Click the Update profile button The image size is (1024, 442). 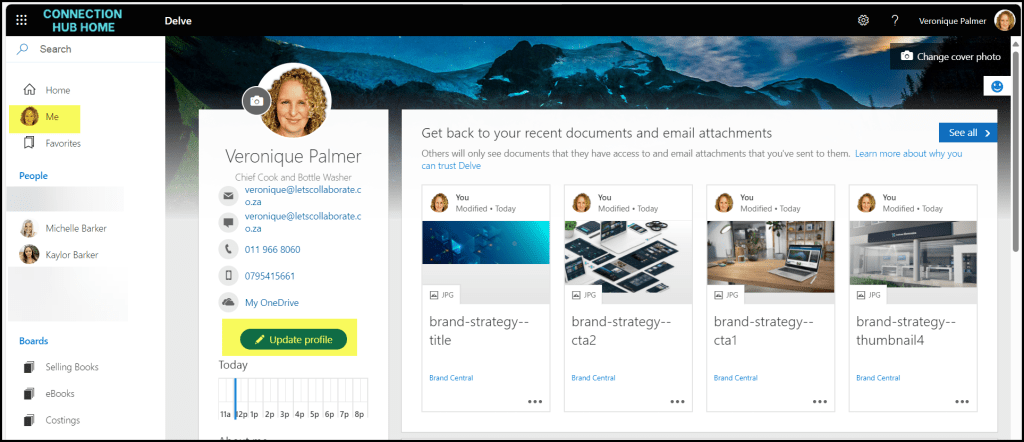[x=293, y=339]
